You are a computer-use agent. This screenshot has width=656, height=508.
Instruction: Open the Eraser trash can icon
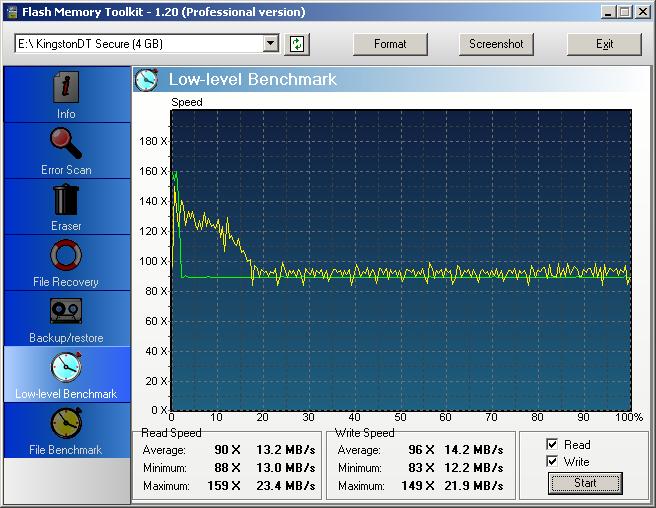coord(66,201)
